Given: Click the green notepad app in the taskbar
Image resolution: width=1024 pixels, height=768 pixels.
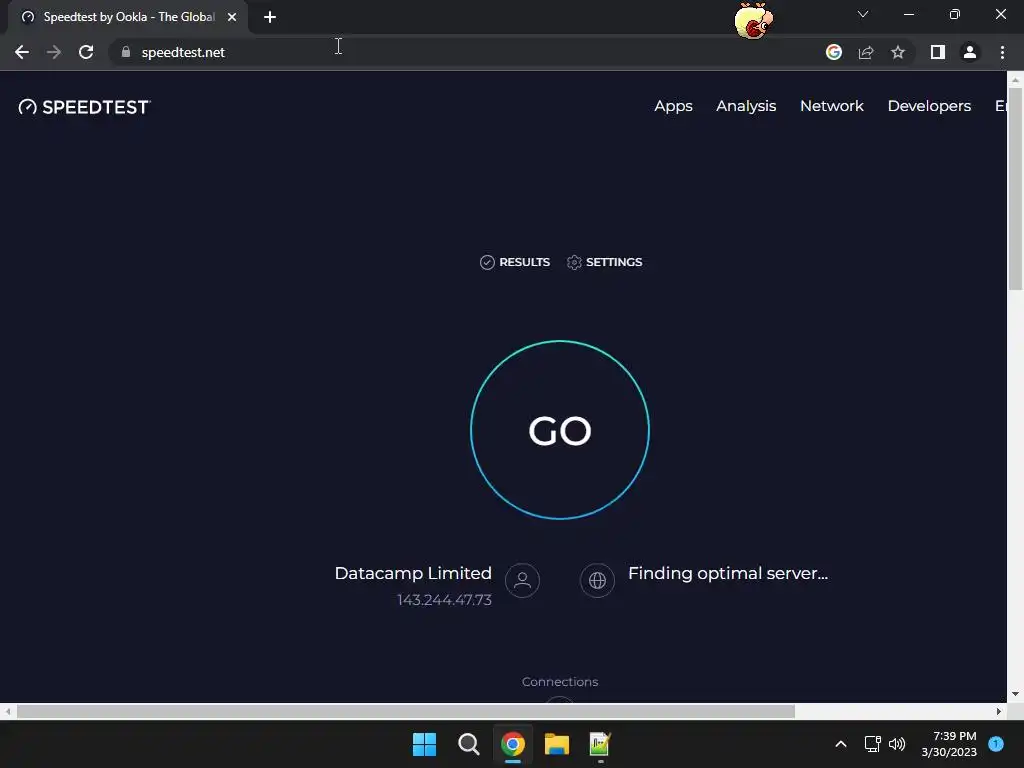Looking at the screenshot, I should coord(600,744).
